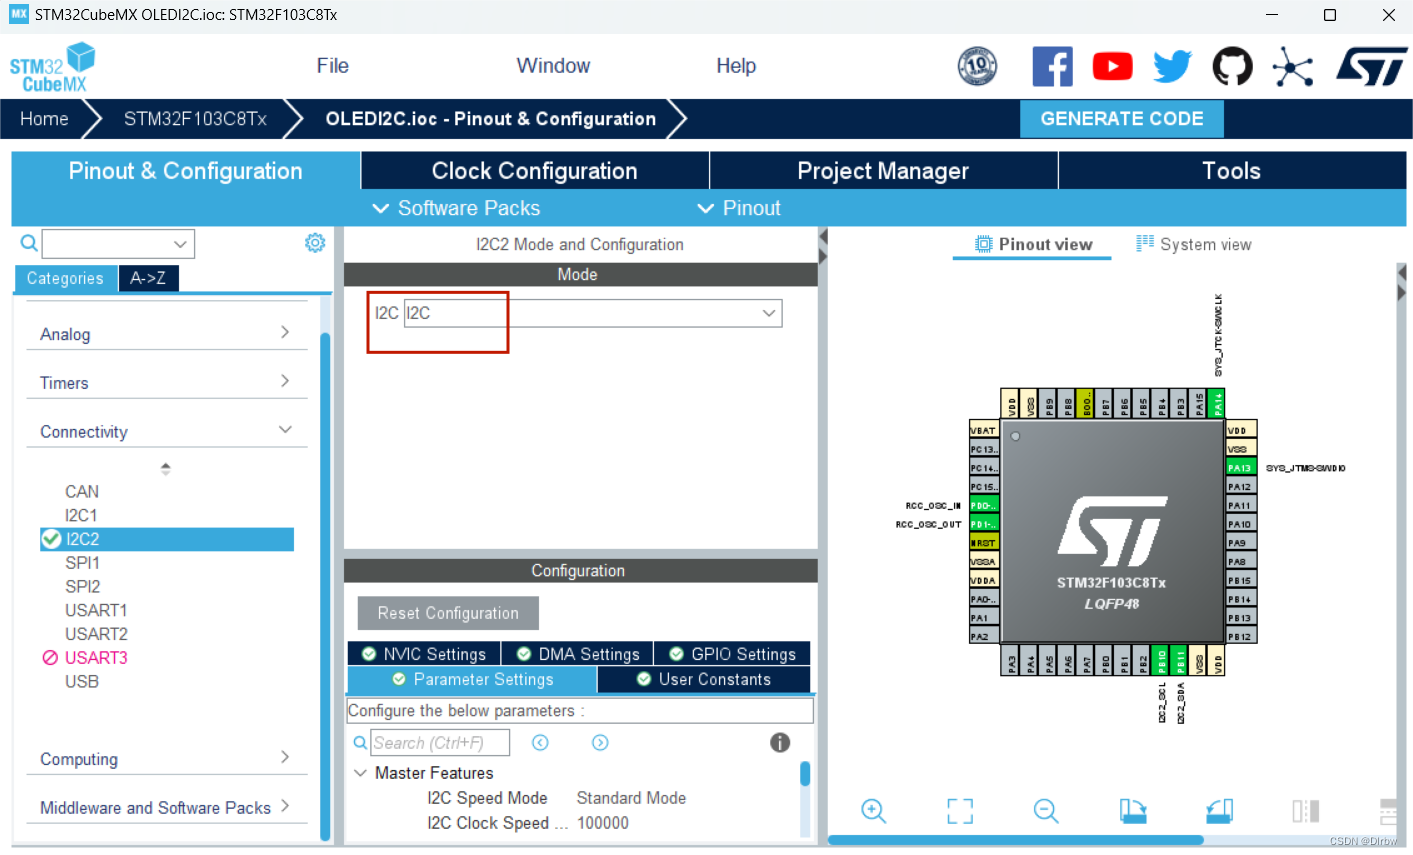Open the Pinout dropdown menu

(739, 208)
